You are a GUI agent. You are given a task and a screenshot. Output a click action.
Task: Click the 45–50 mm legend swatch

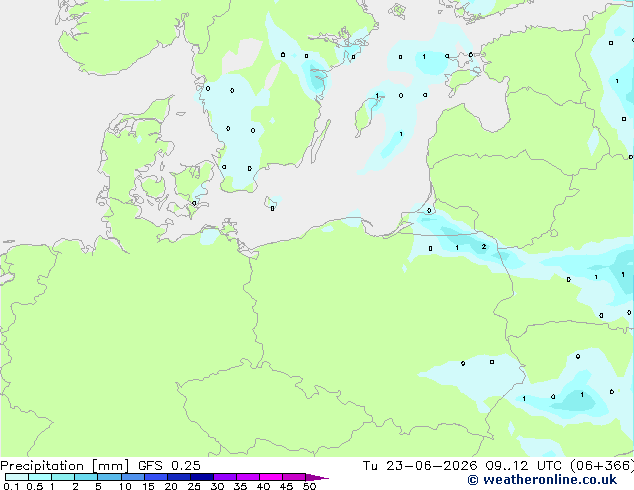294,477
